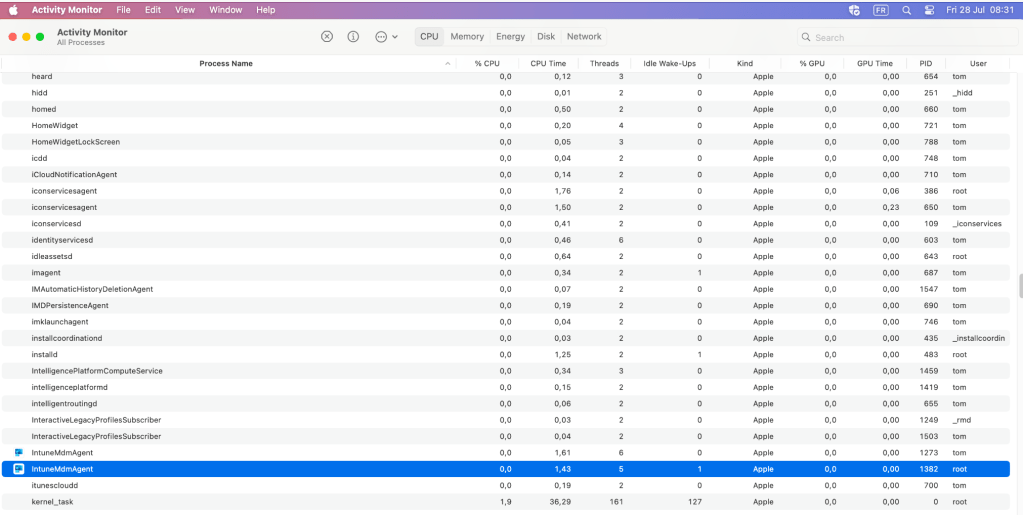The image size is (1023, 515).
Task: Open Control Center in menu bar
Action: 929,10
